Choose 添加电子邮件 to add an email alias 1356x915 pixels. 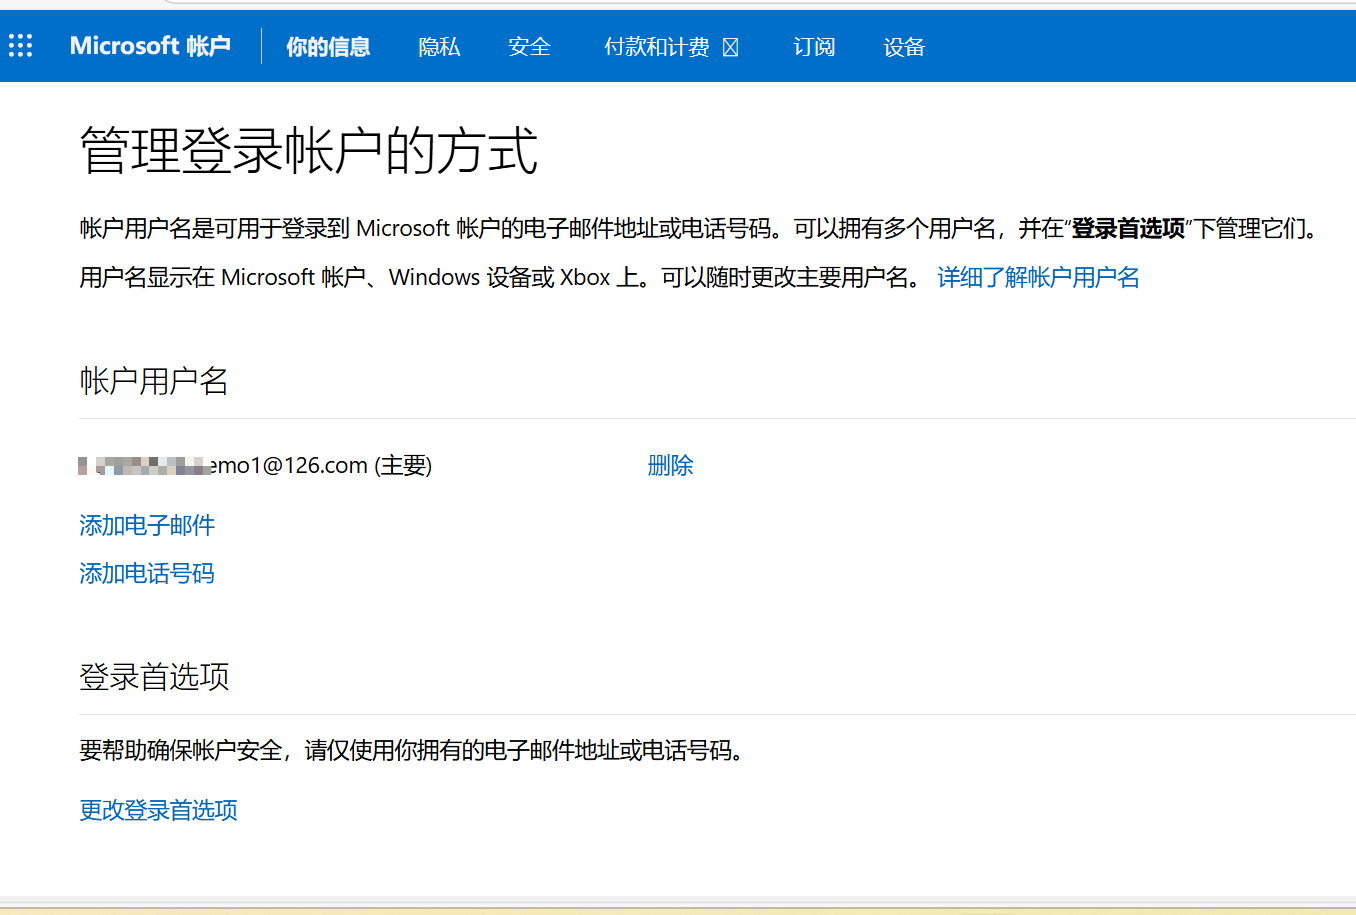click(x=147, y=525)
